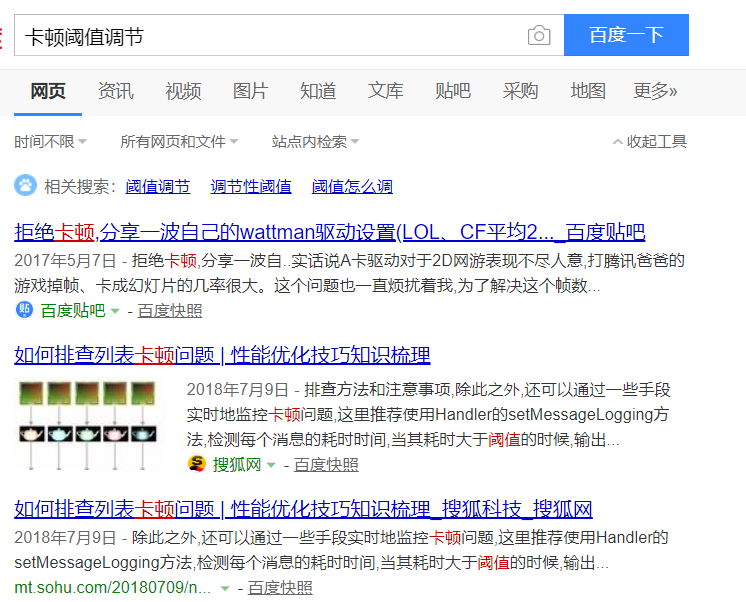Switch to the 图片 tab
The width and height of the screenshot is (746, 602).
point(250,91)
